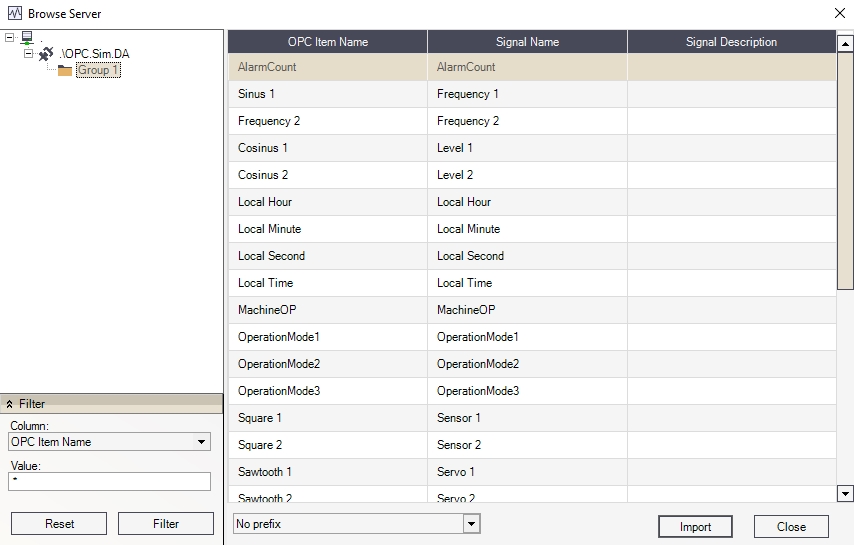Click the Signal Description column header

click(x=731, y=42)
